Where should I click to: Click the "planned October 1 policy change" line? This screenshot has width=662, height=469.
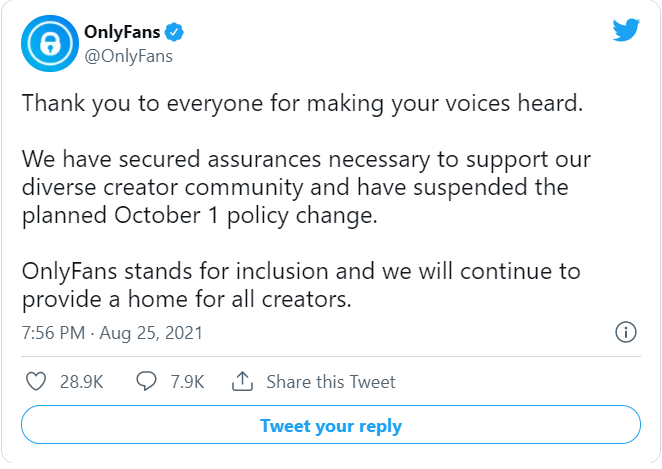tap(199, 216)
